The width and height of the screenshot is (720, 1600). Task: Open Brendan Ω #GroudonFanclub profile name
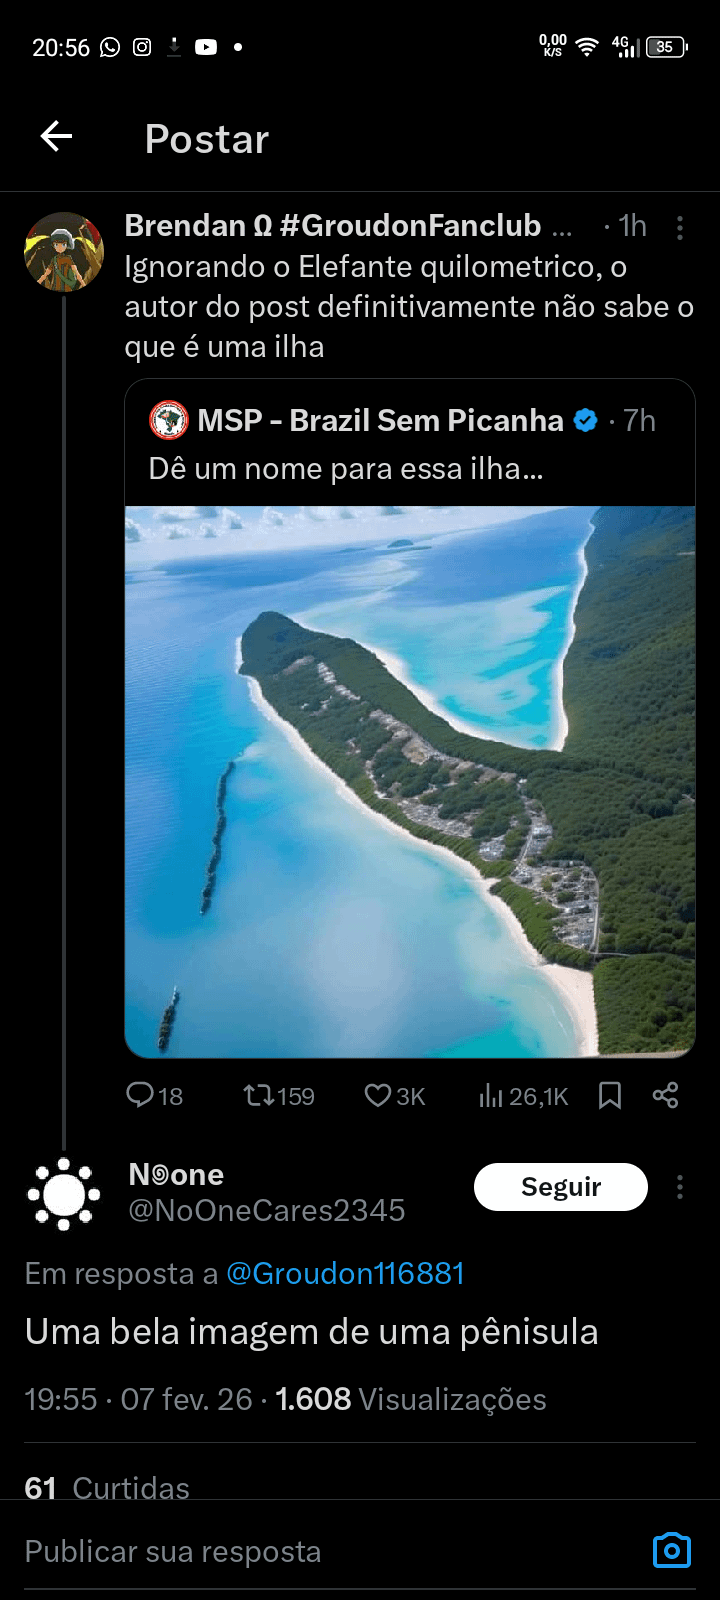(333, 226)
